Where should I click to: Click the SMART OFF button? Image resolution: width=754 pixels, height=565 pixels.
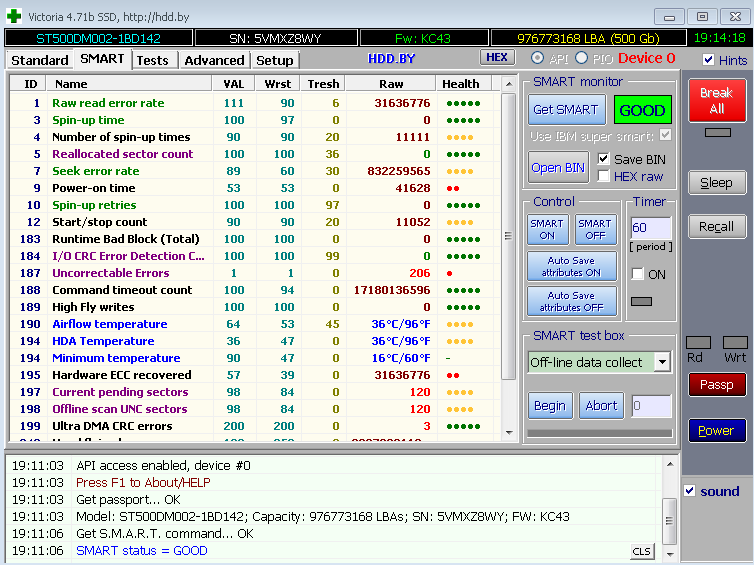(x=595, y=229)
